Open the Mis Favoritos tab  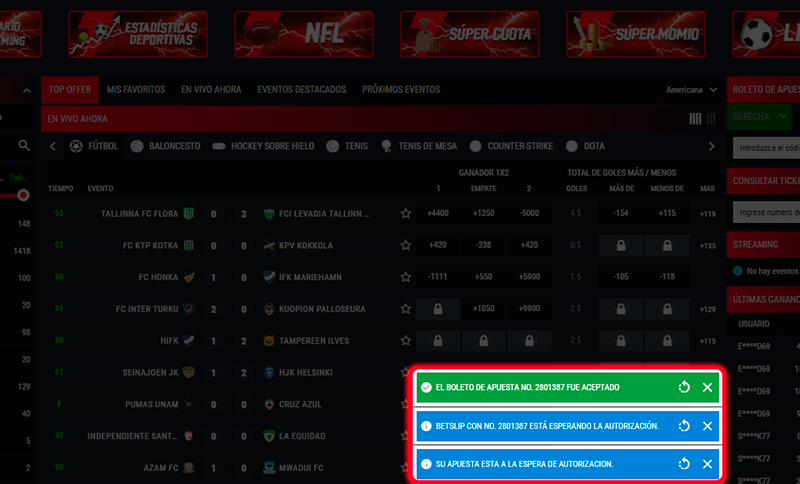point(136,90)
